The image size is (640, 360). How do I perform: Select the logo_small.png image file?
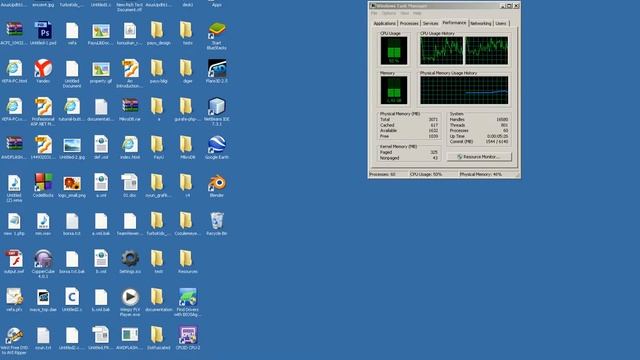coord(72,185)
